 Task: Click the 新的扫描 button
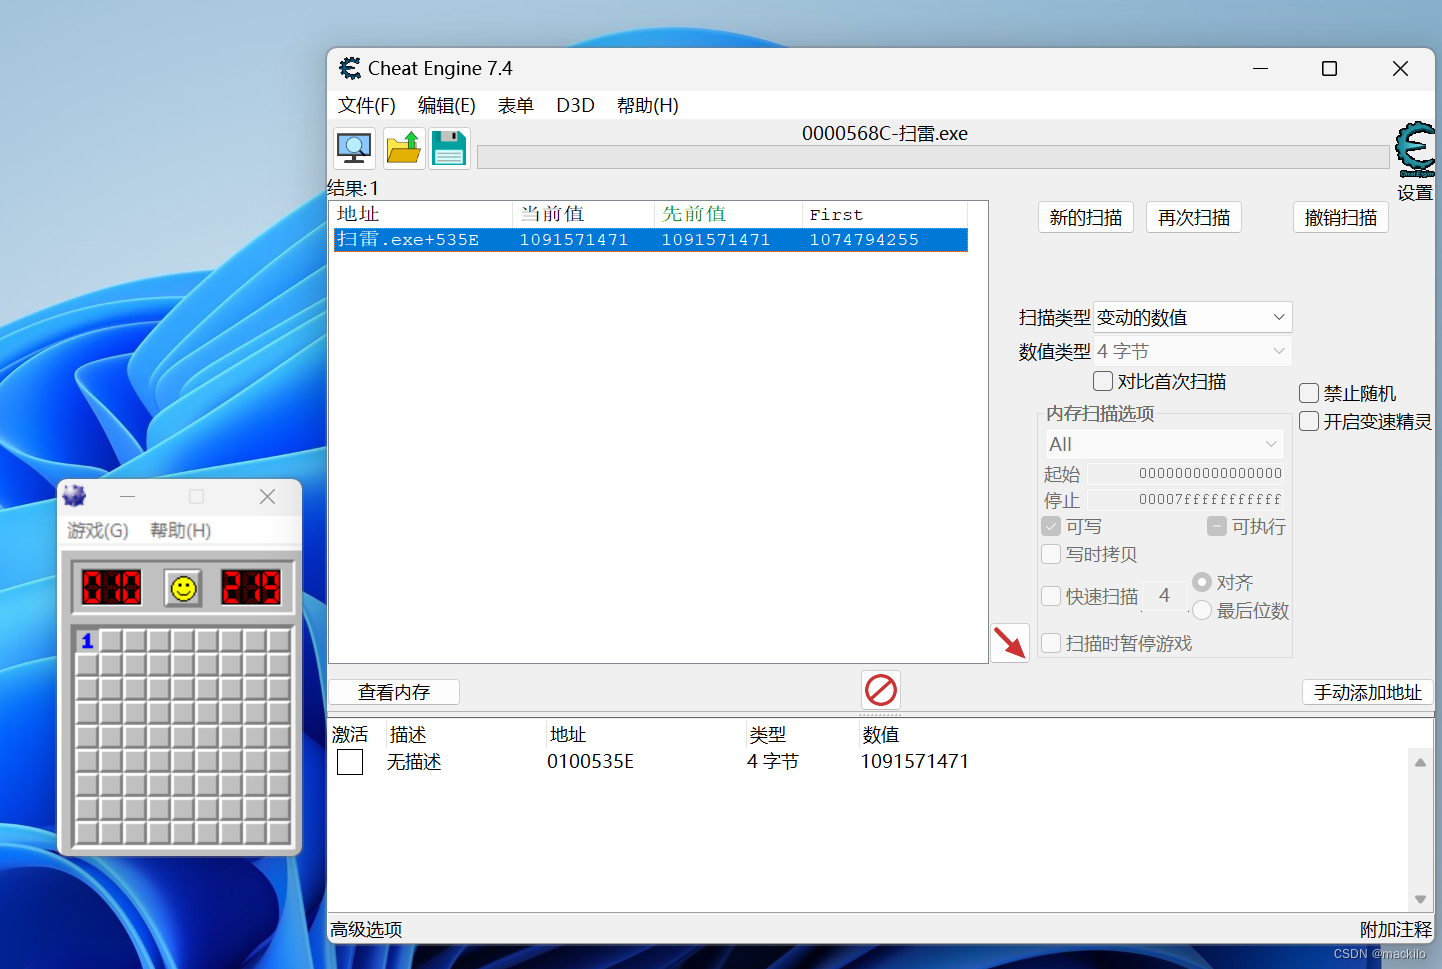1086,217
